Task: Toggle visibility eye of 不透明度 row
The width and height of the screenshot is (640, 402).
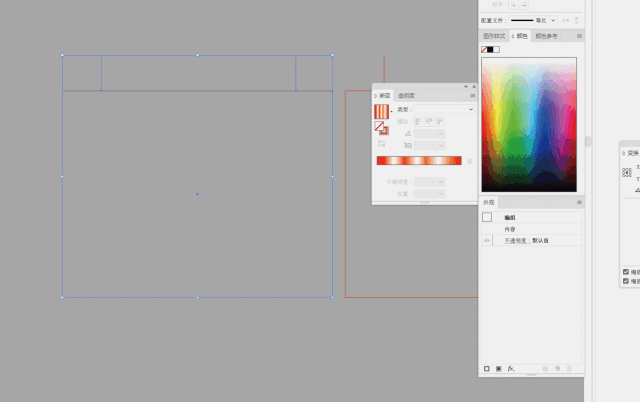Action: pyautogui.click(x=487, y=240)
